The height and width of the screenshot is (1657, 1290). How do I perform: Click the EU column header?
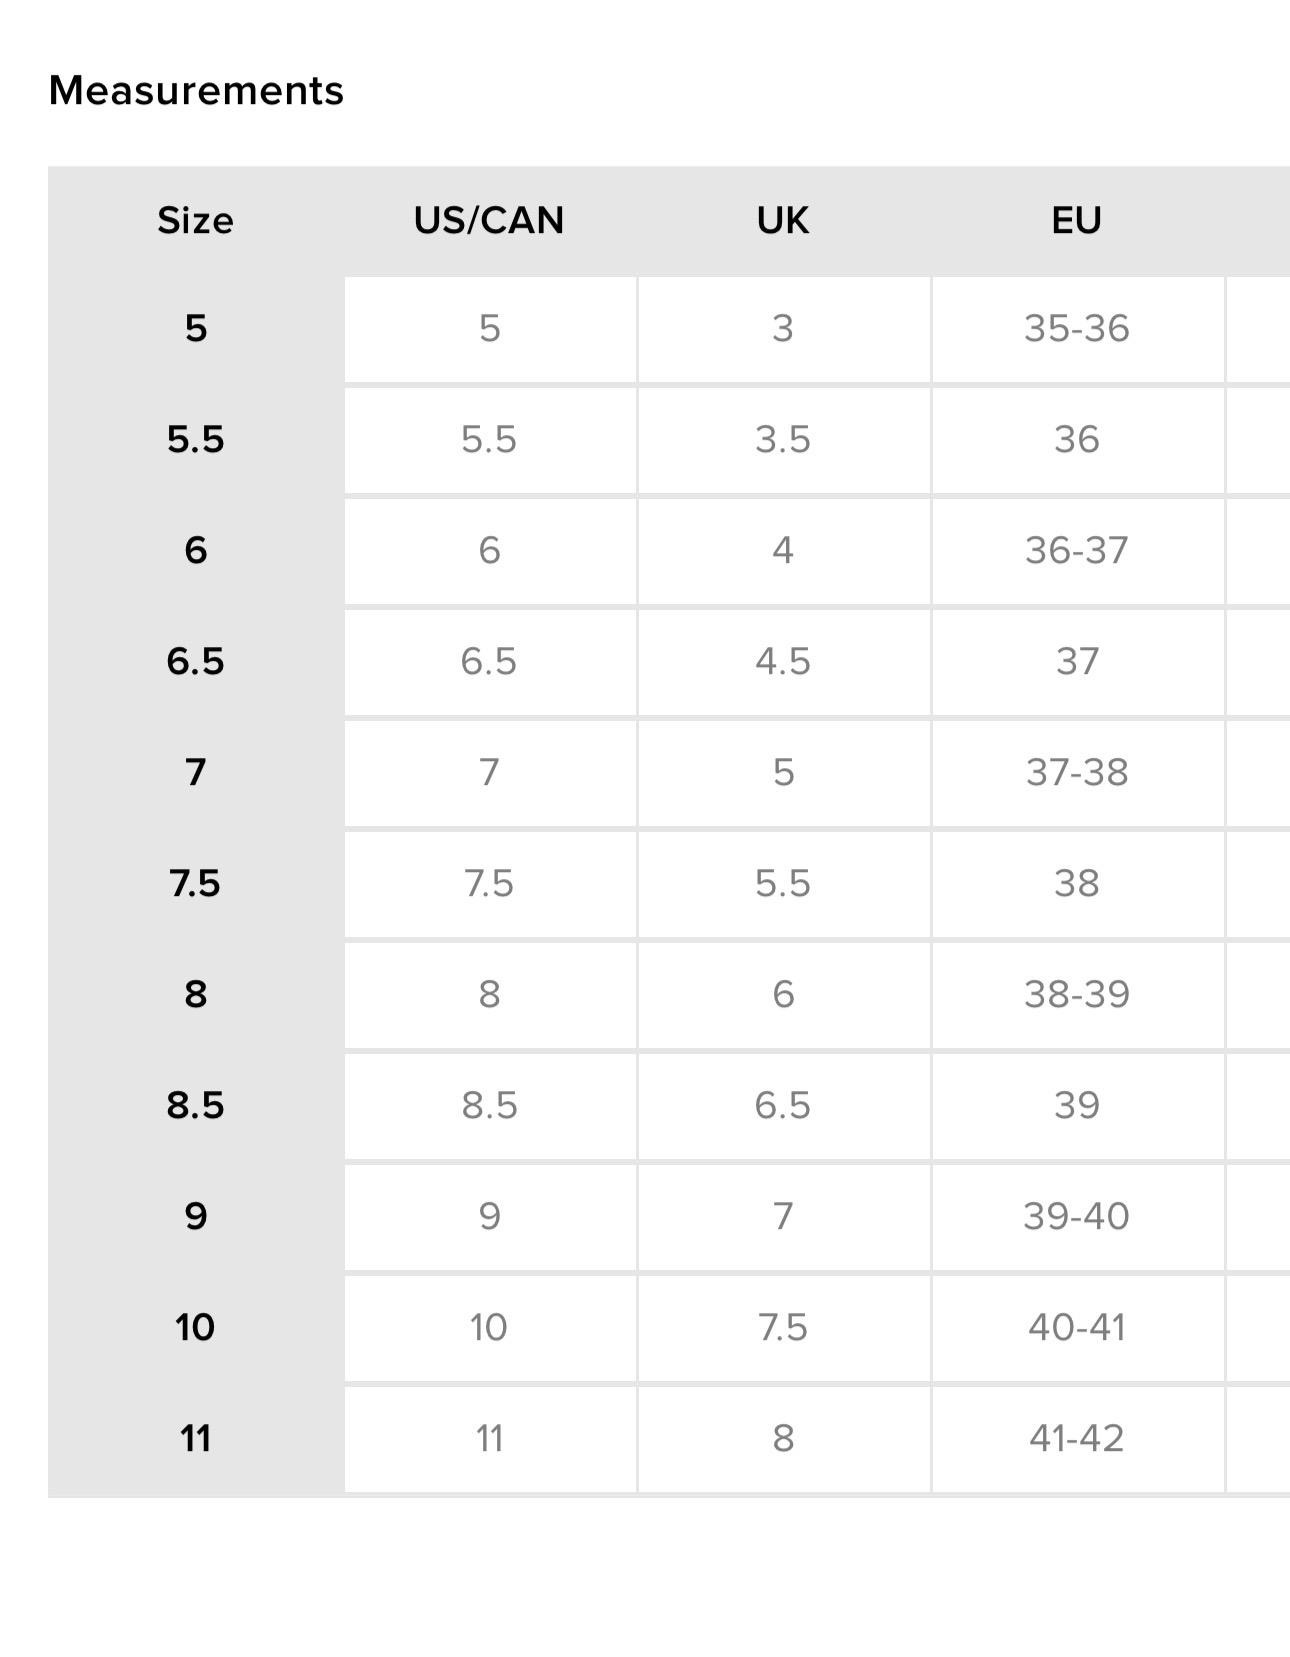click(x=1077, y=220)
